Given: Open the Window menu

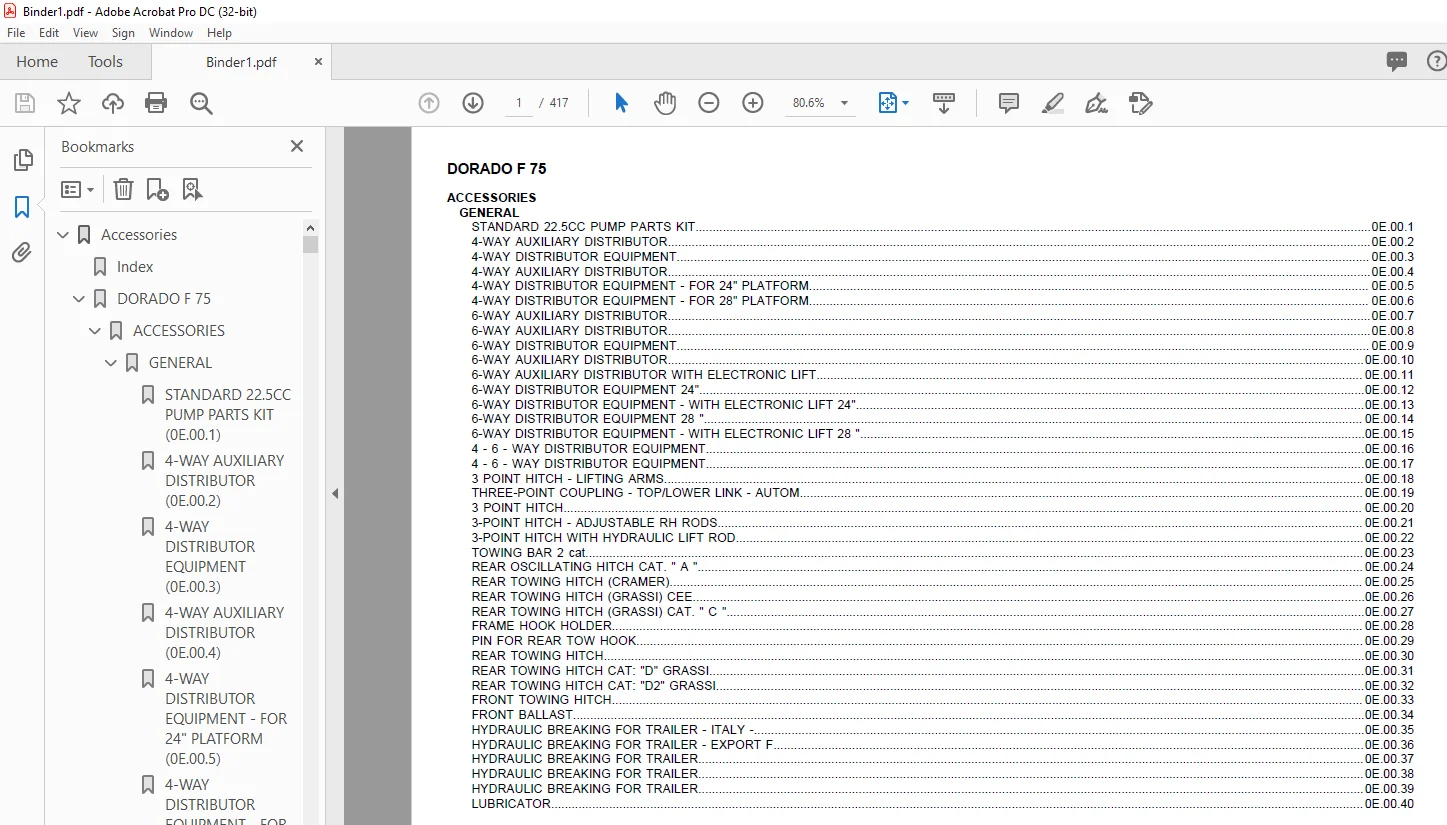Looking at the screenshot, I should 171,33.
